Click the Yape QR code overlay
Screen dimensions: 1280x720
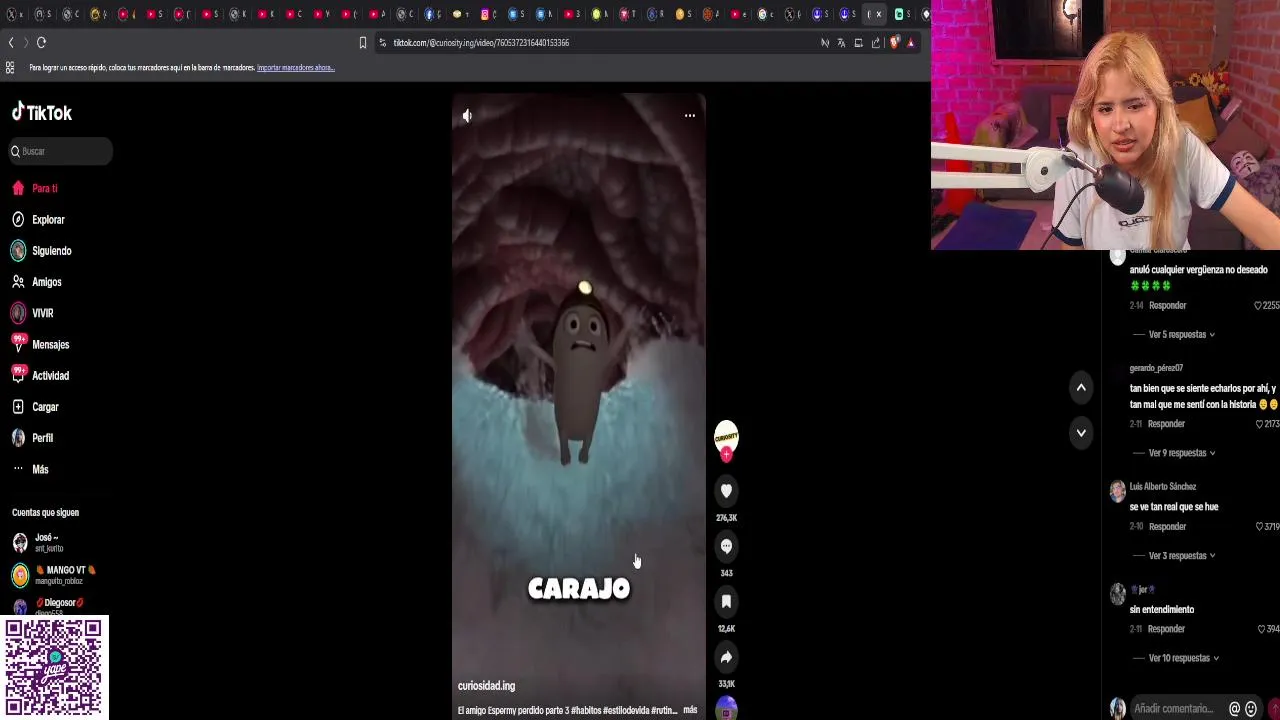point(54,668)
